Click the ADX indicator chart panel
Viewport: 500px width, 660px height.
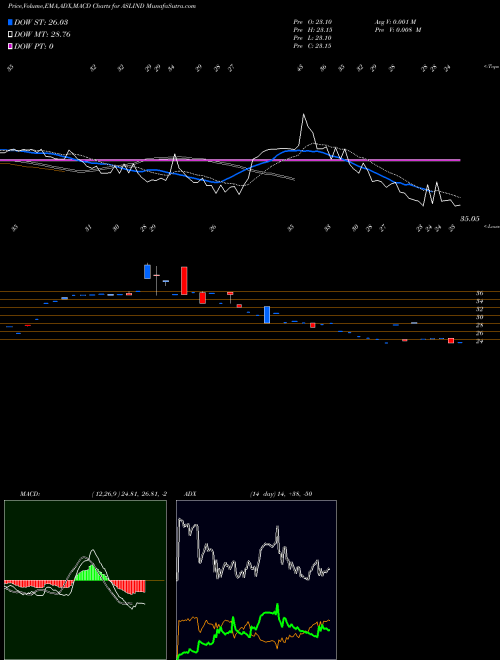[x=256, y=580]
